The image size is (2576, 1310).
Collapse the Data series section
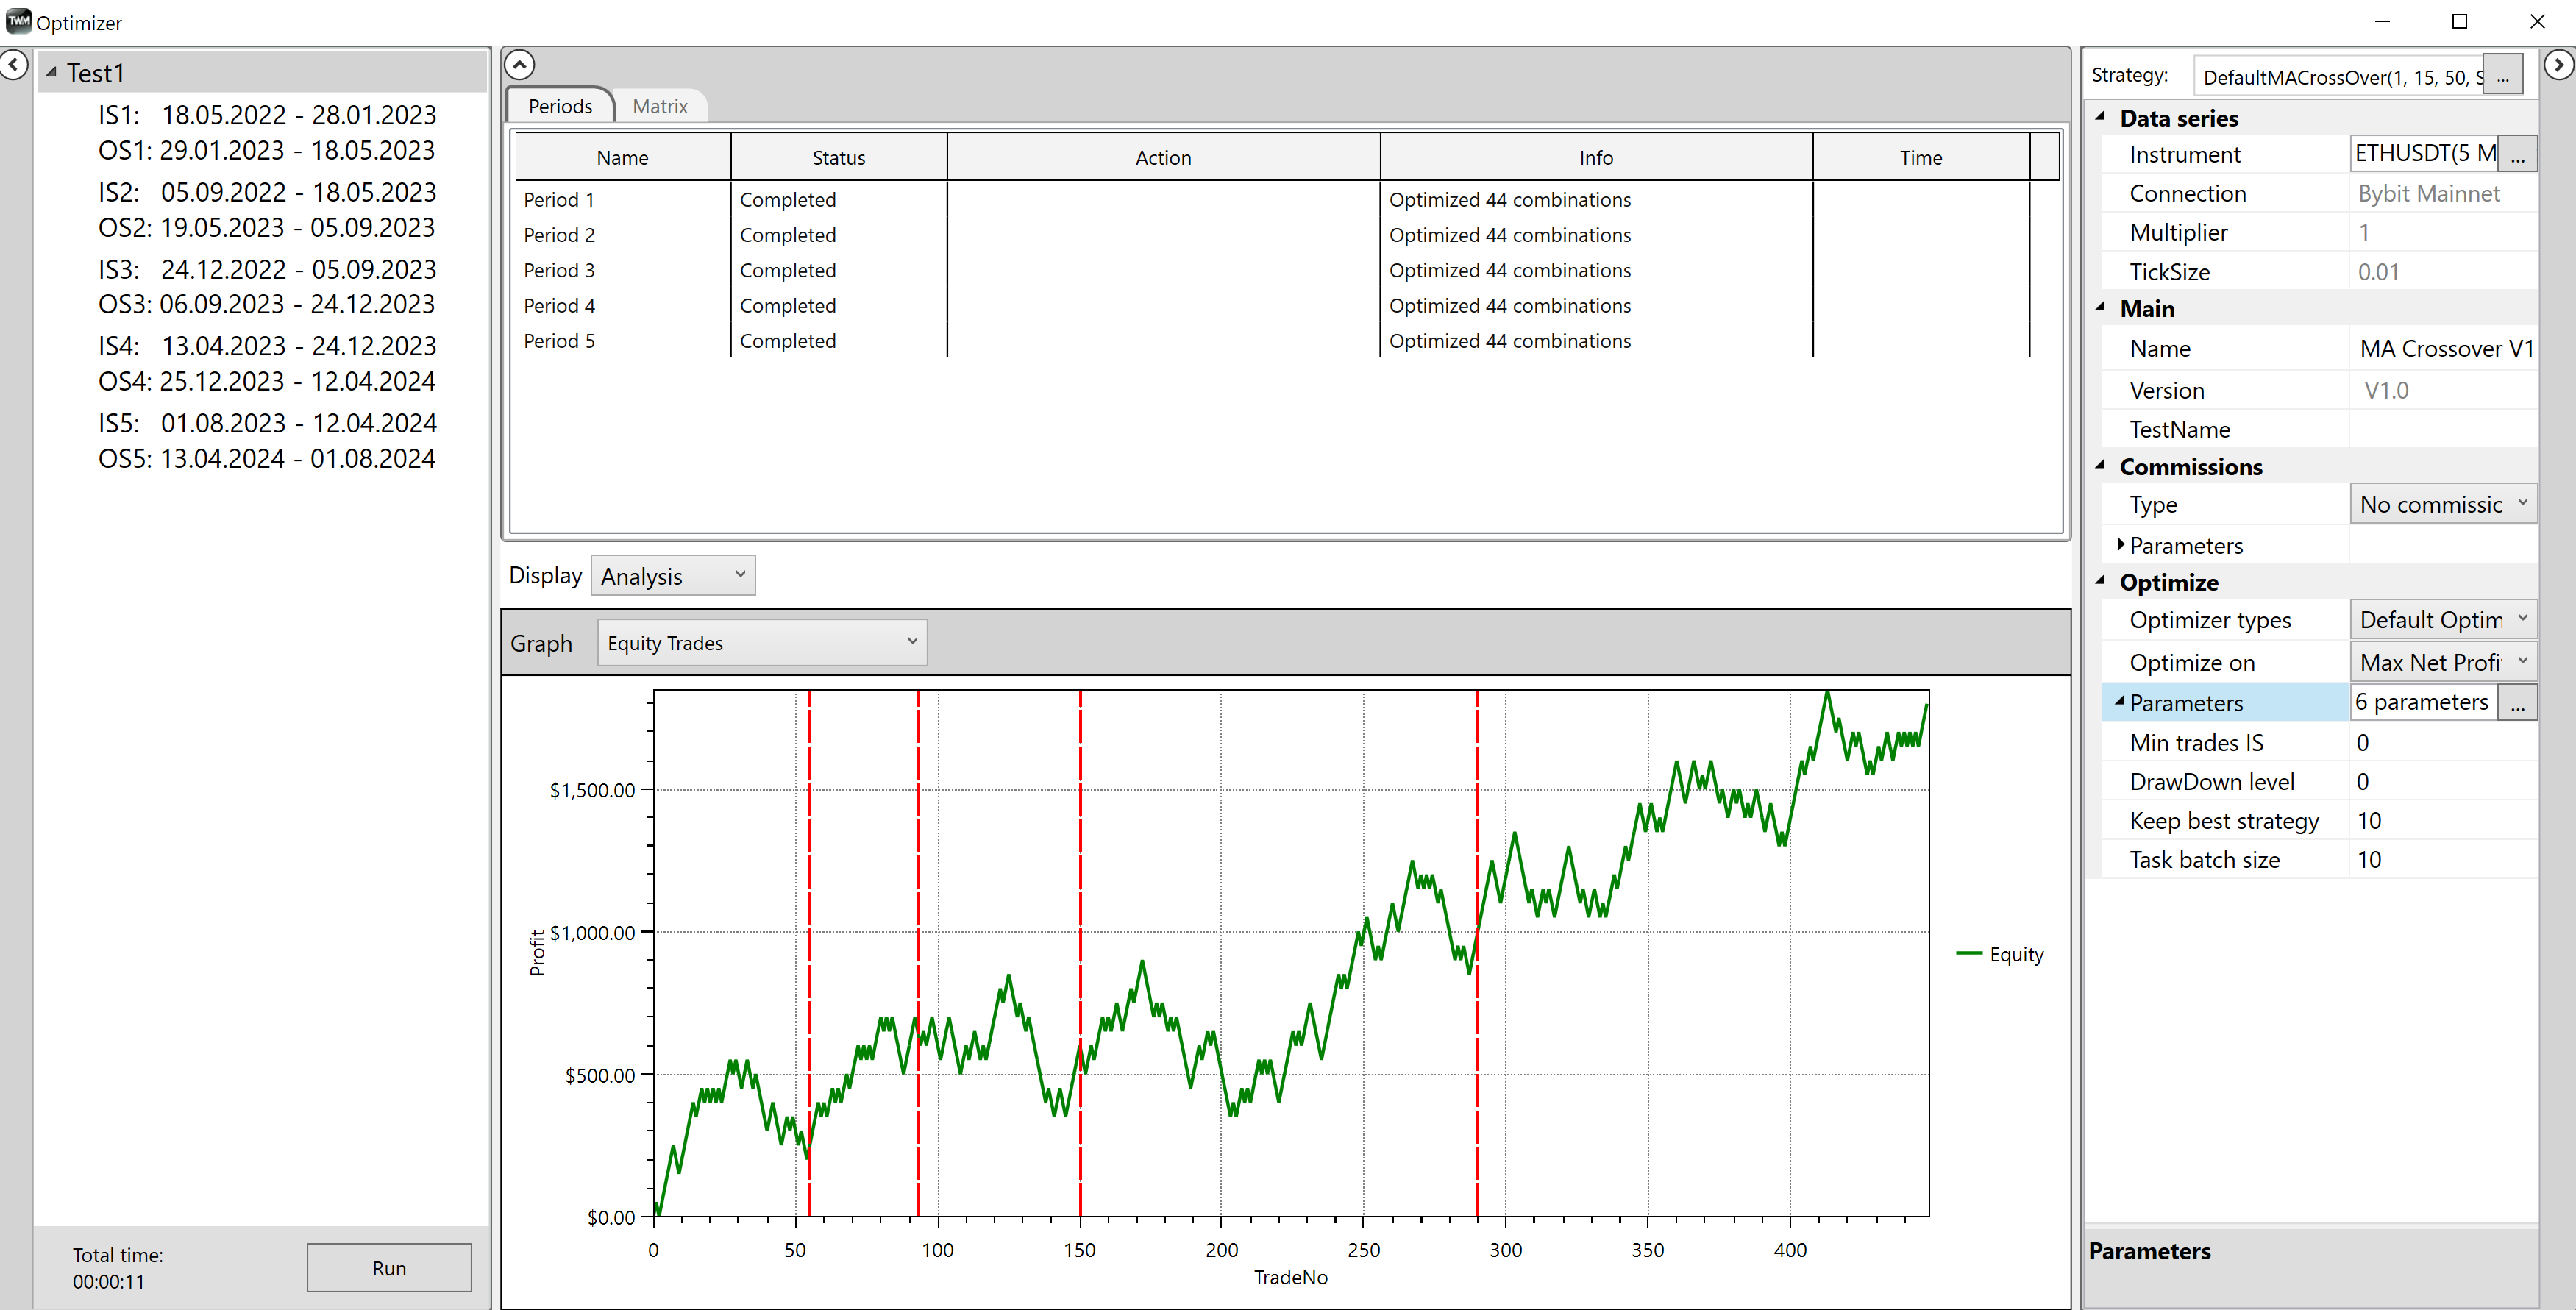click(x=2101, y=117)
